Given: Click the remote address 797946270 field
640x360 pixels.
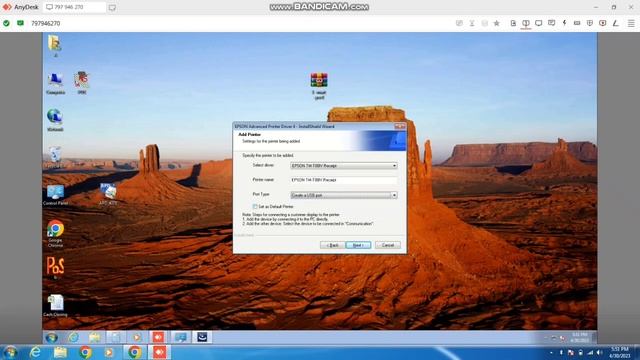Looking at the screenshot, I should [x=46, y=23].
